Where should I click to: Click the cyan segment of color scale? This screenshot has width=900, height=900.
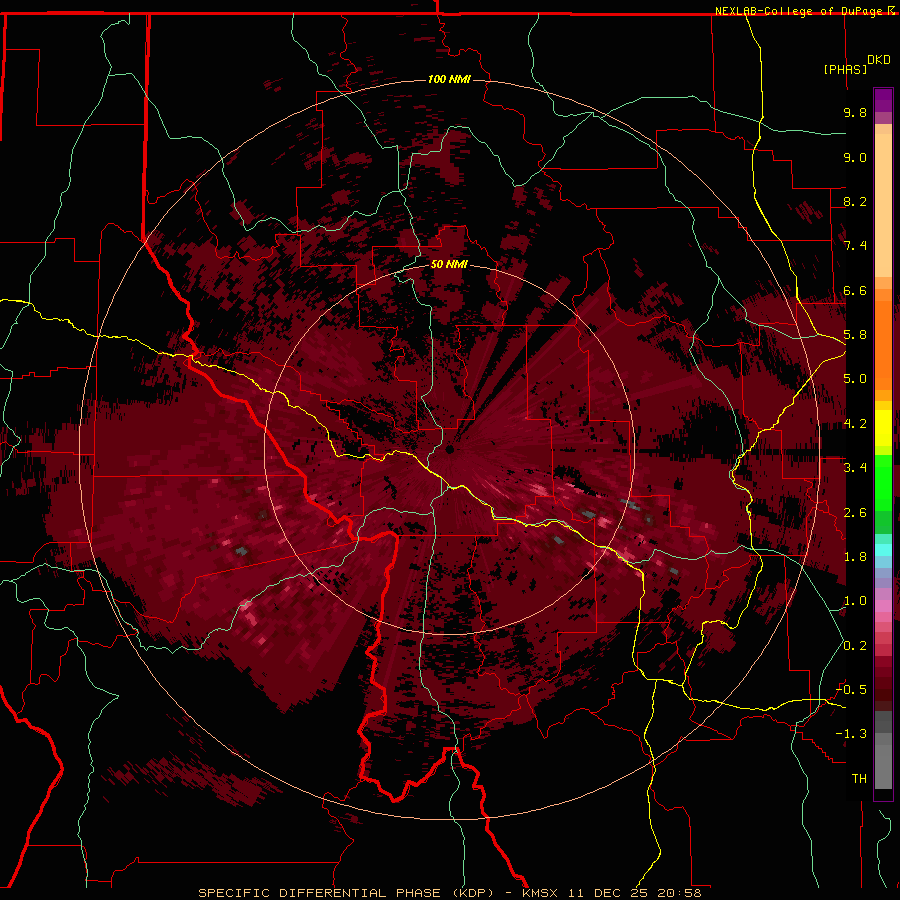pos(883,550)
